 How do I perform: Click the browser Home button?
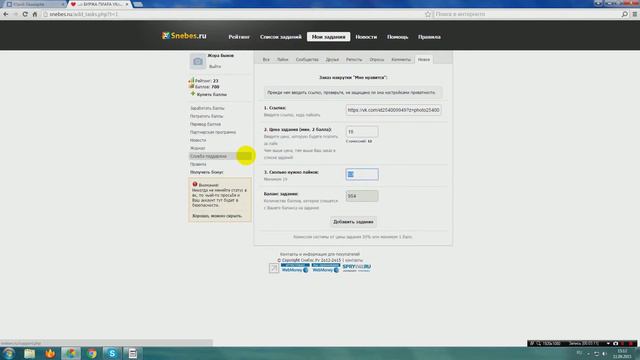(35, 14)
